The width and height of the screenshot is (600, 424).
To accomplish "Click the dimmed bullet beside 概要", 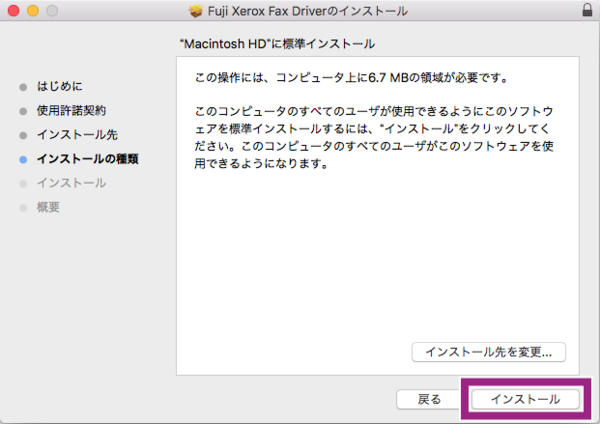I will click(23, 207).
